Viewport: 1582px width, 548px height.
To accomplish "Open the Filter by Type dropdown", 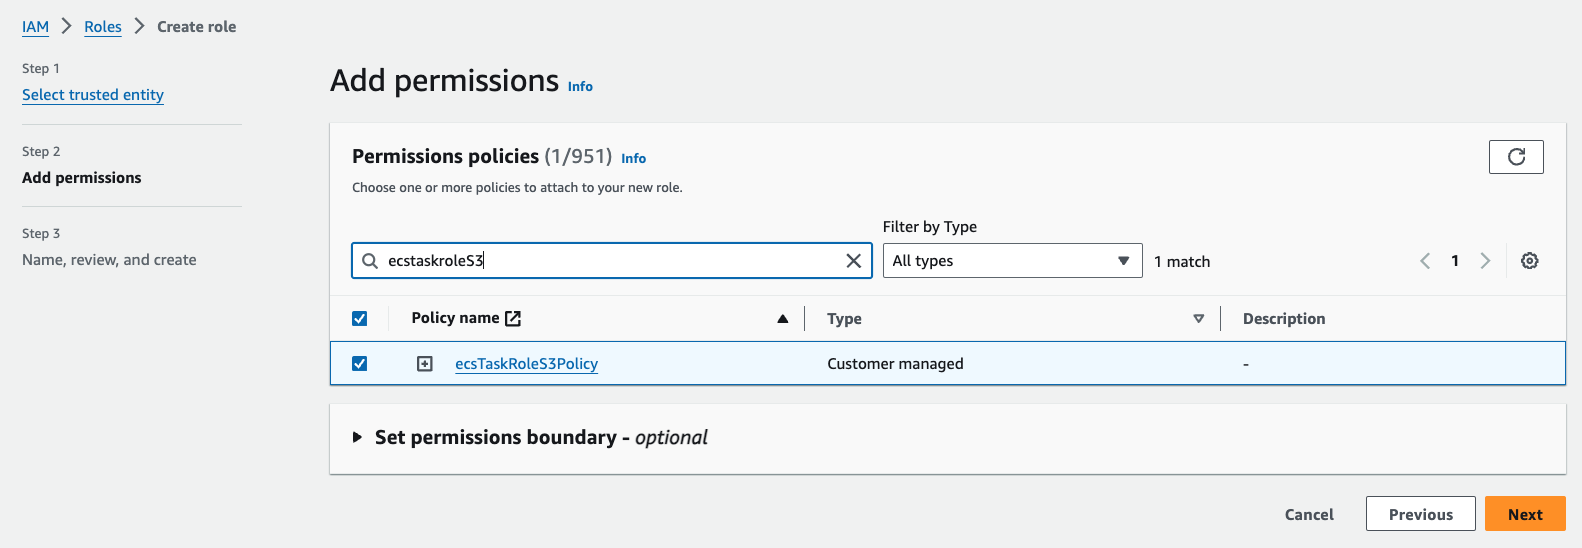I will (x=1011, y=261).
